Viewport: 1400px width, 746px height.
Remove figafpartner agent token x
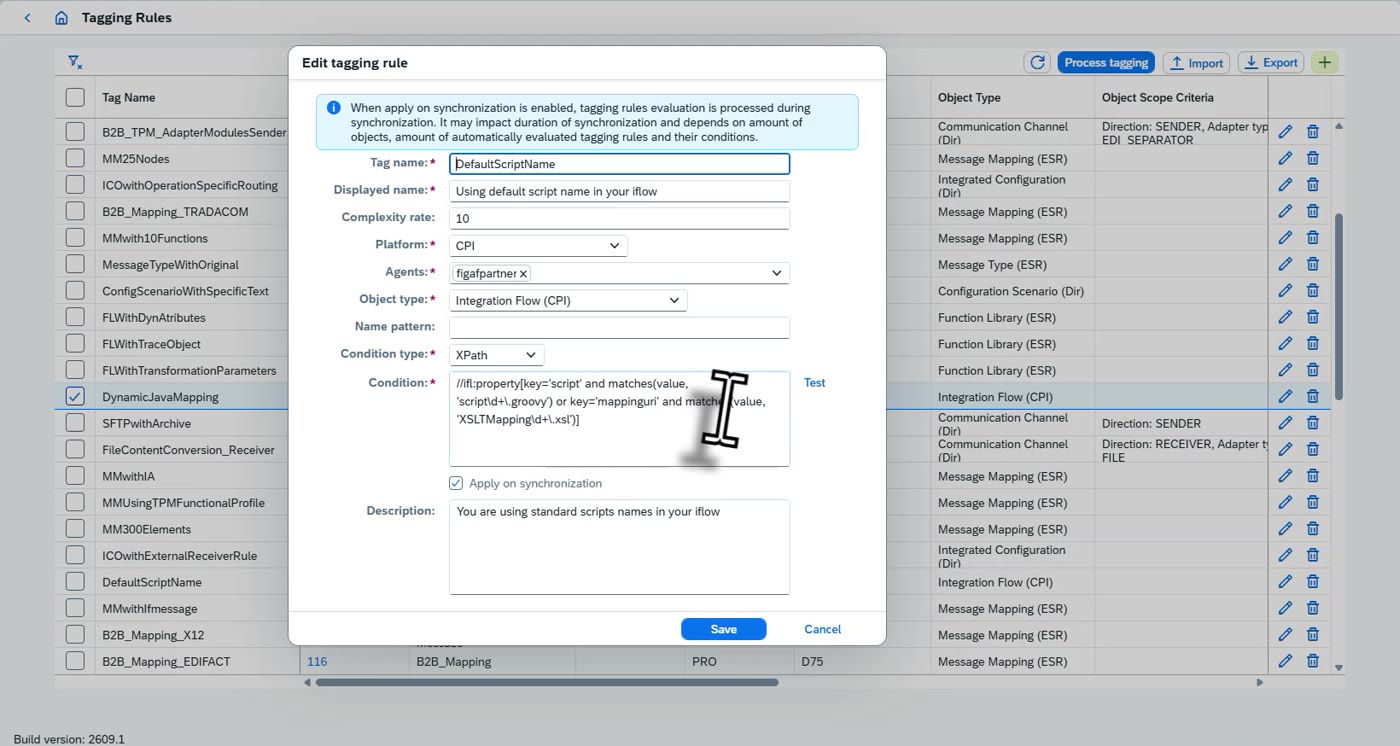click(523, 273)
